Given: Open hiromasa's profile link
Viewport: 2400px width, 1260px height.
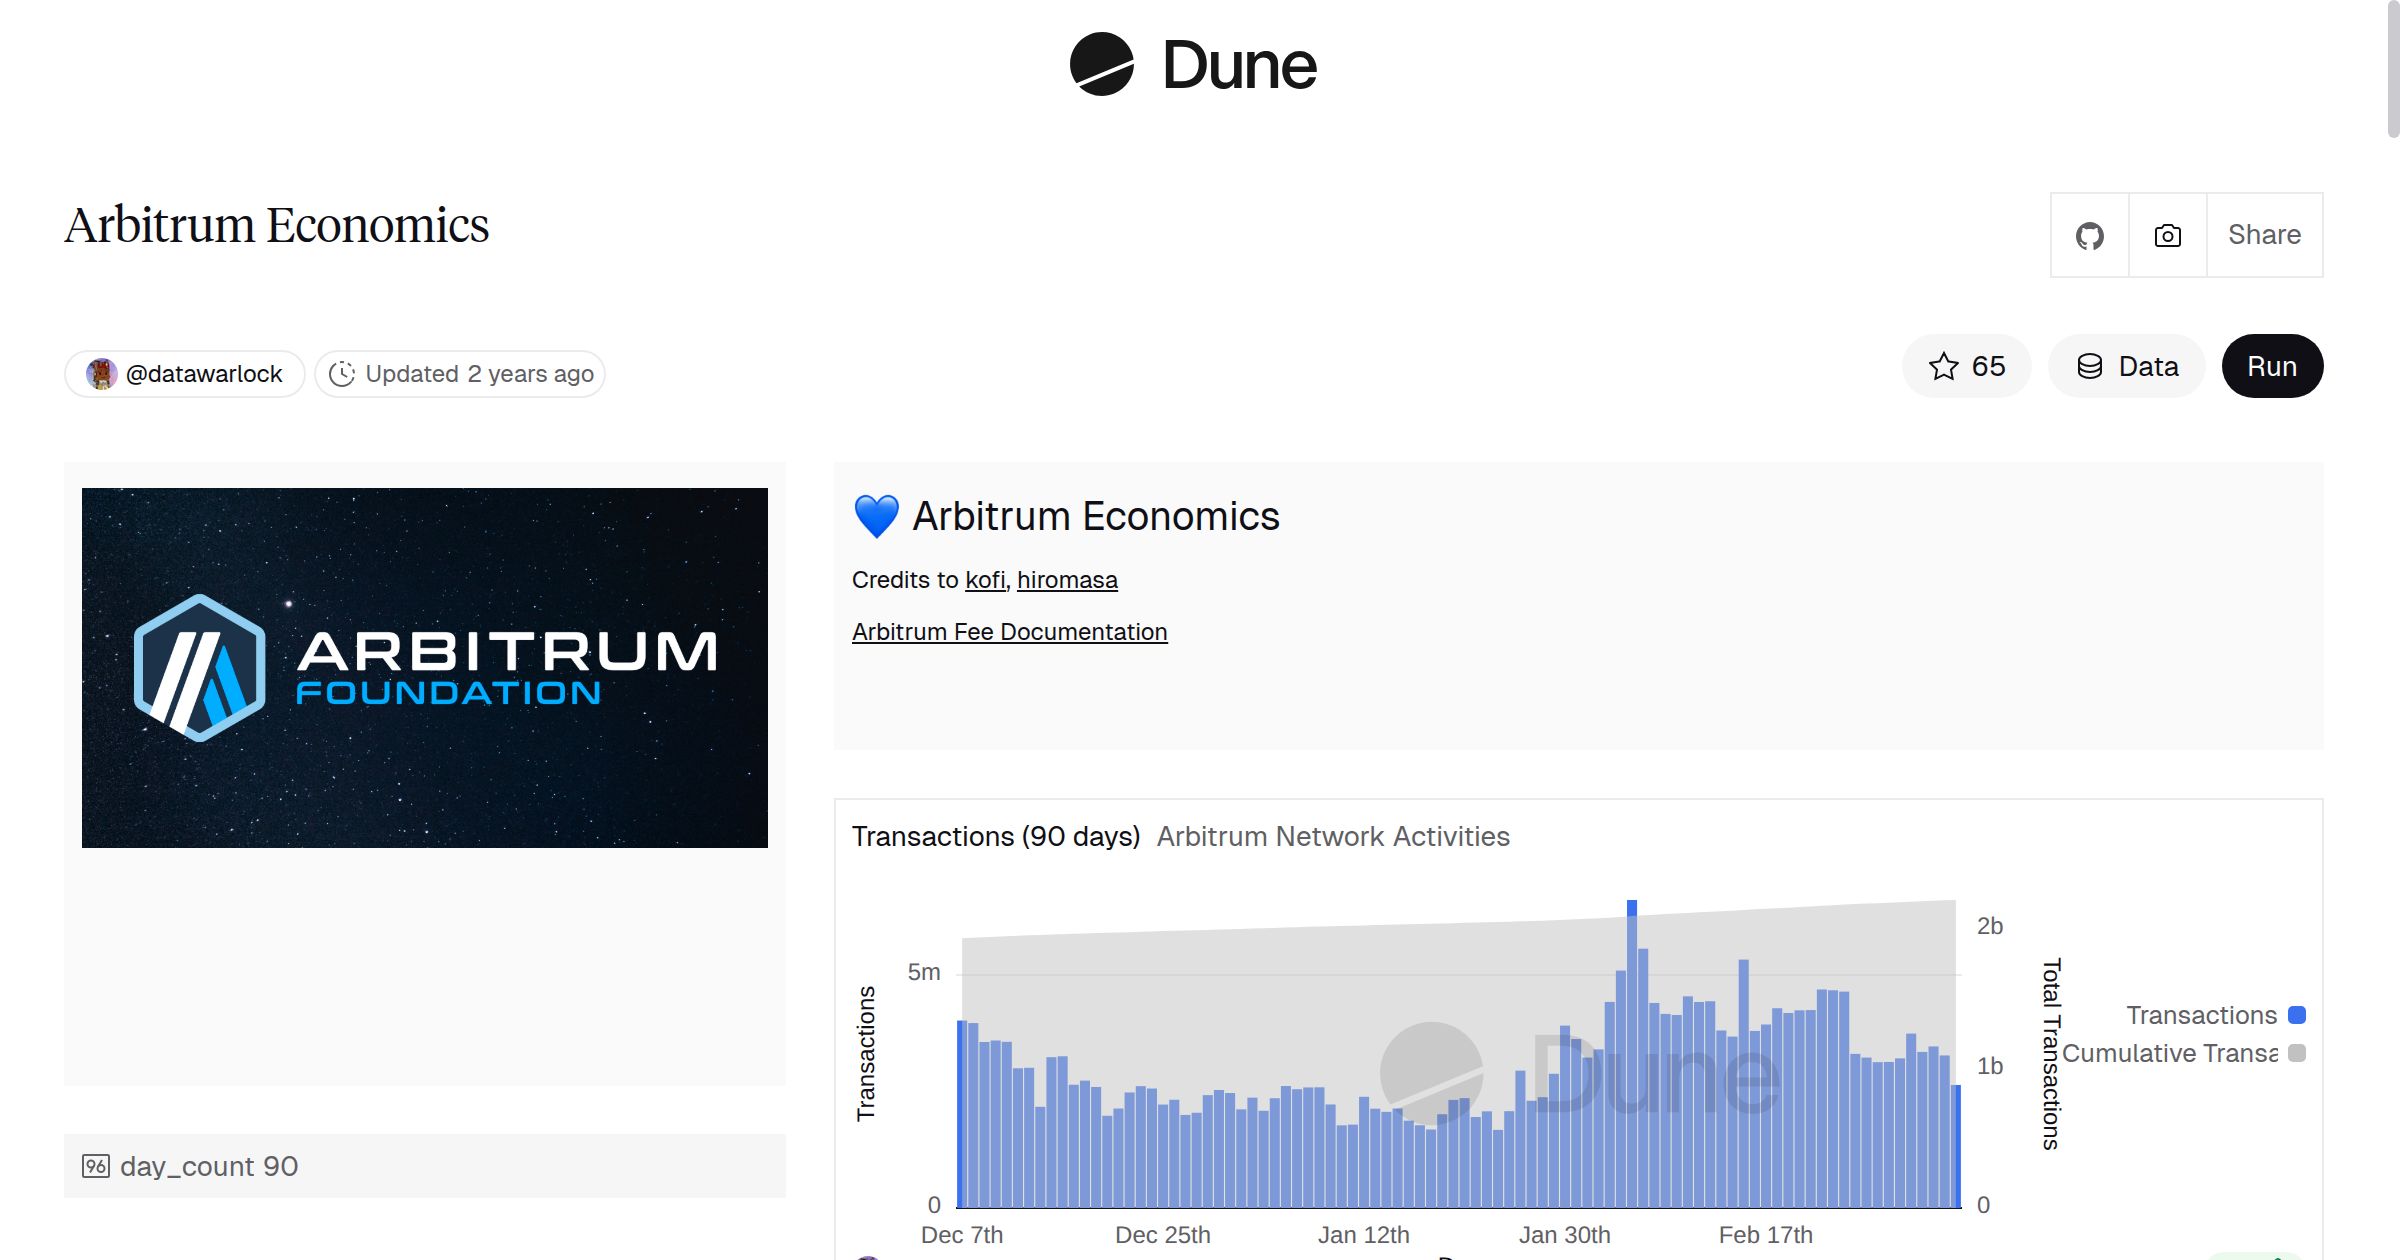Looking at the screenshot, I should point(1067,580).
